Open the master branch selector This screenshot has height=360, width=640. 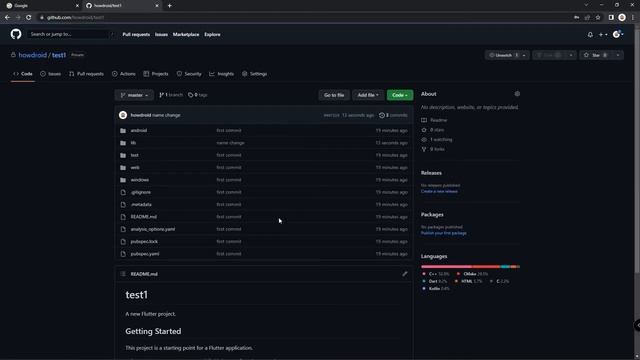coord(134,95)
